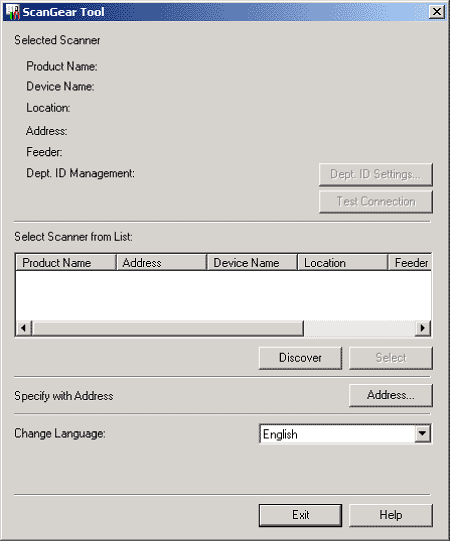Open Help

[x=391, y=515]
